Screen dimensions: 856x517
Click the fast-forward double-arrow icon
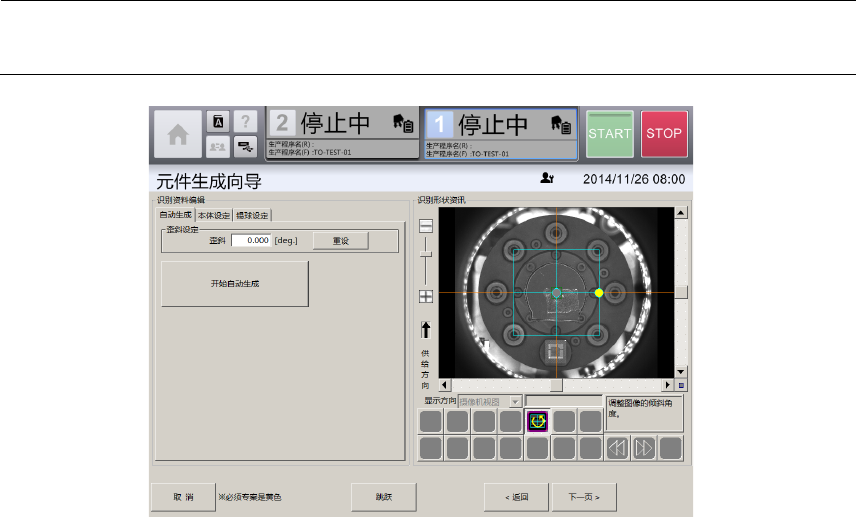click(644, 447)
